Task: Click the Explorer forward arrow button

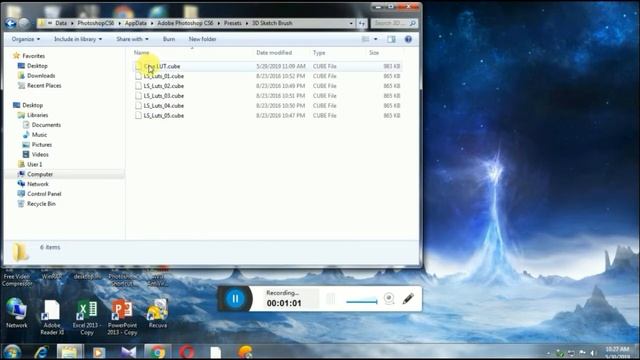Action: pyautogui.click(x=25, y=24)
